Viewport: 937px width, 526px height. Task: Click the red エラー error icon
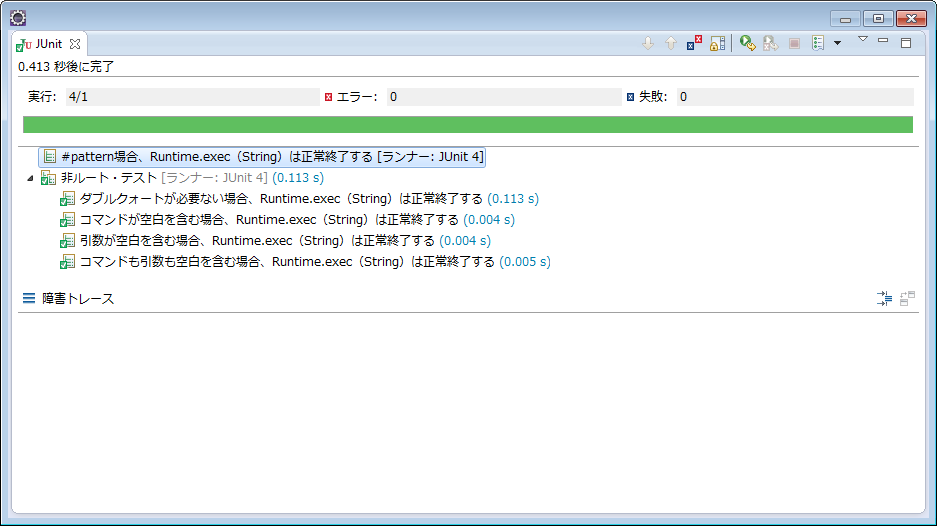point(328,97)
